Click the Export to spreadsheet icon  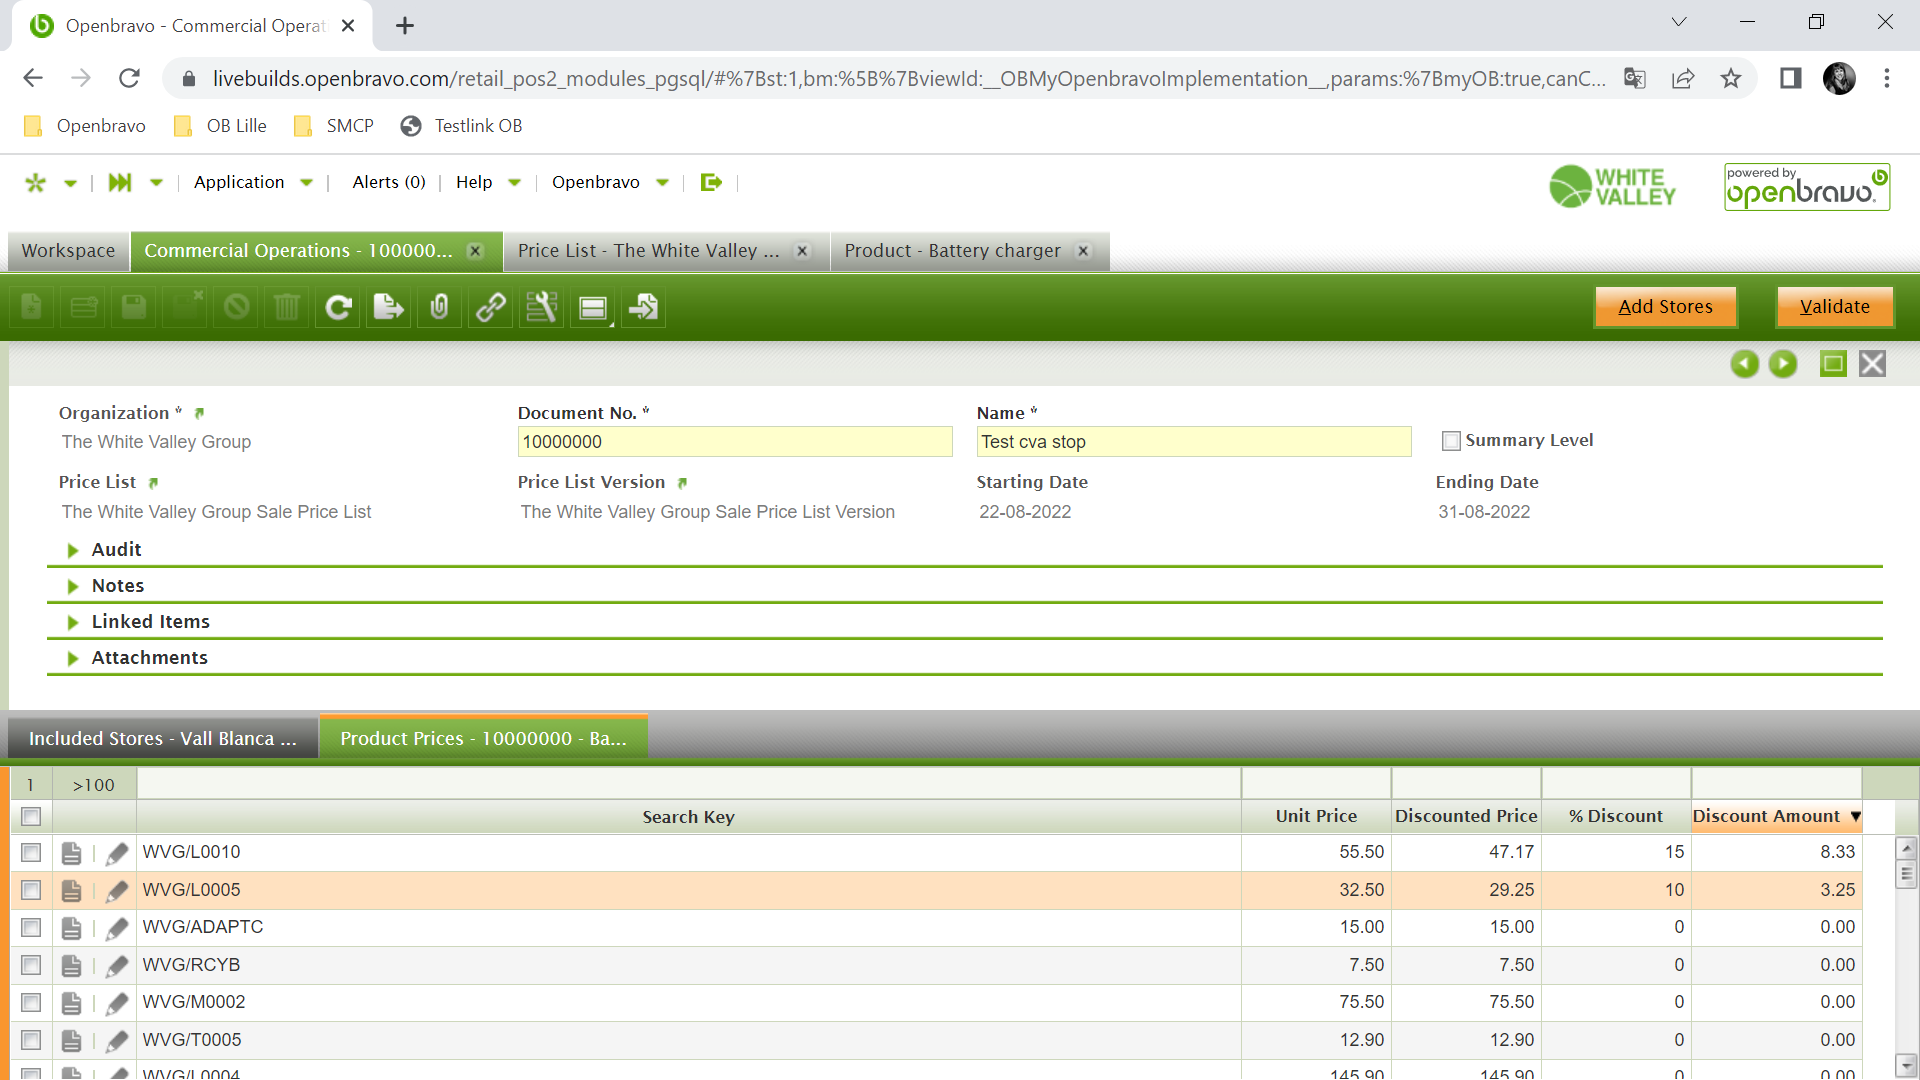point(389,307)
